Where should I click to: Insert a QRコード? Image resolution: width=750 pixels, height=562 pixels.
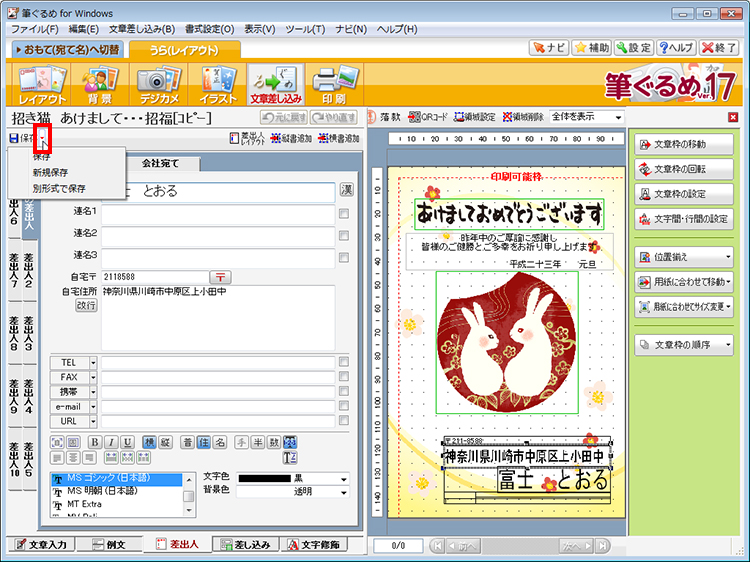pos(428,117)
